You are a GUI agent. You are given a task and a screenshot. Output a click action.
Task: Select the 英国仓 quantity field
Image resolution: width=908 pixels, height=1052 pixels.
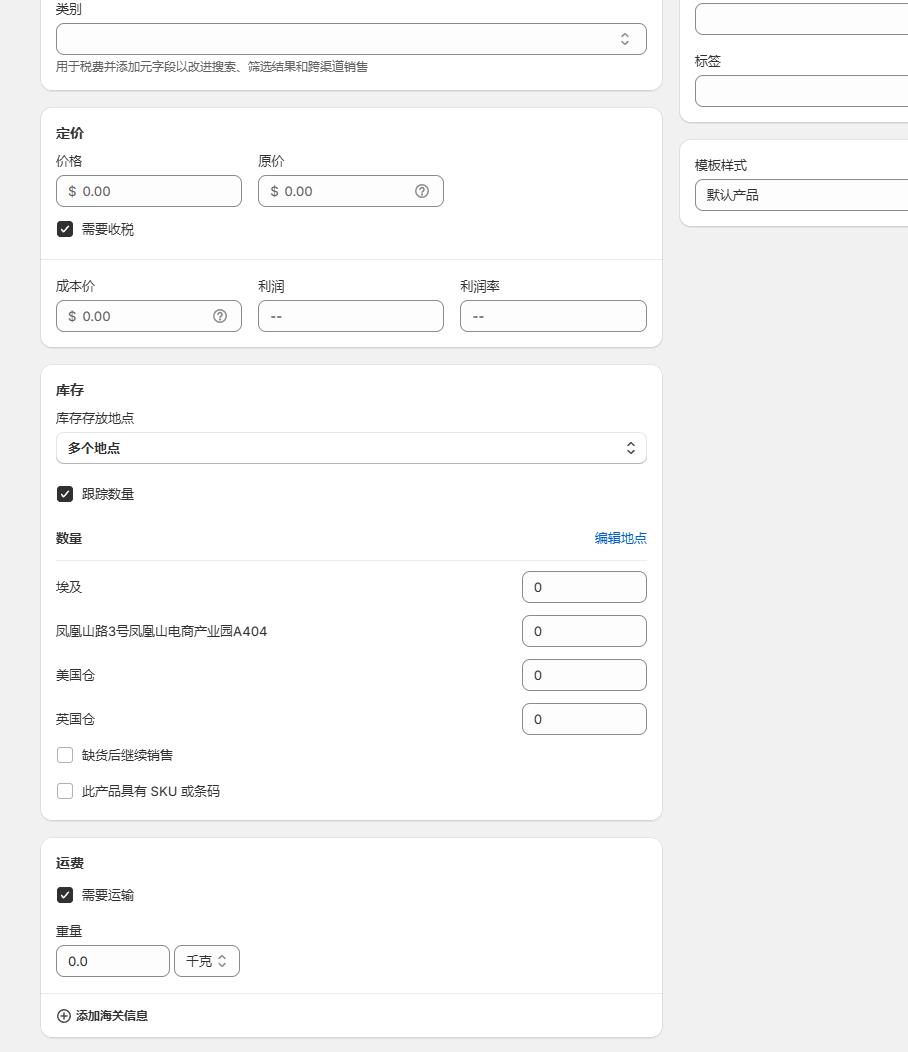click(x=584, y=719)
